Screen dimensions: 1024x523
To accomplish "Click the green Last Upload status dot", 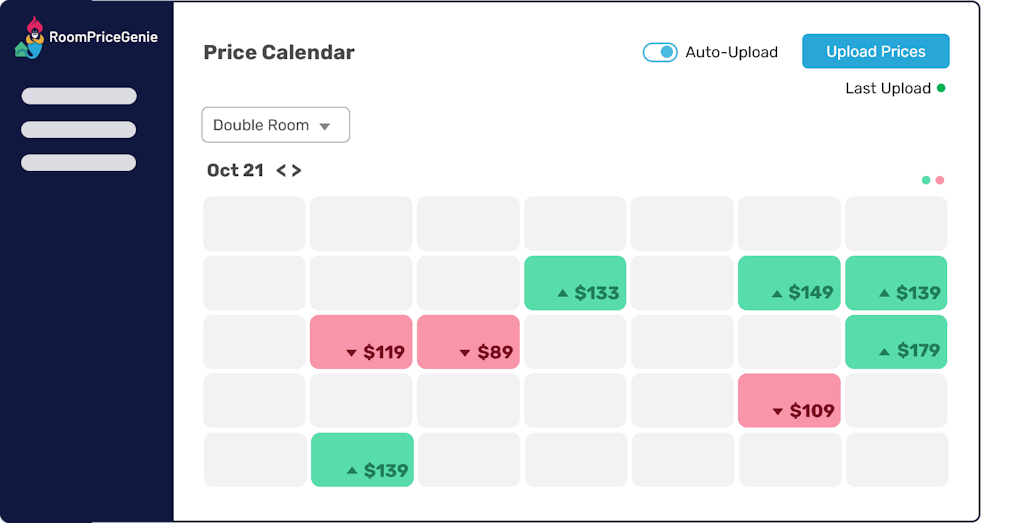I will tap(940, 88).
